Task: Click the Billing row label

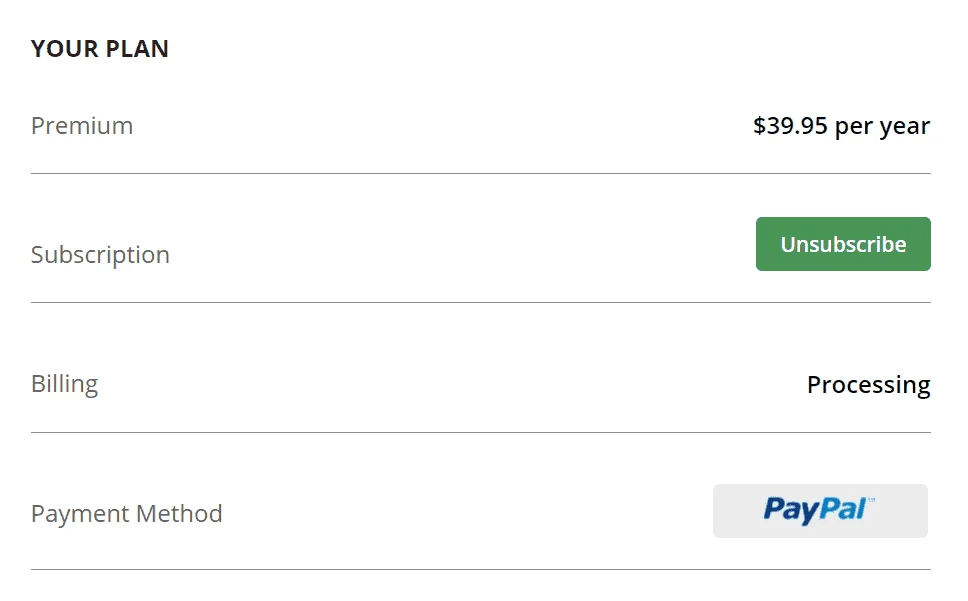Action: 64,384
